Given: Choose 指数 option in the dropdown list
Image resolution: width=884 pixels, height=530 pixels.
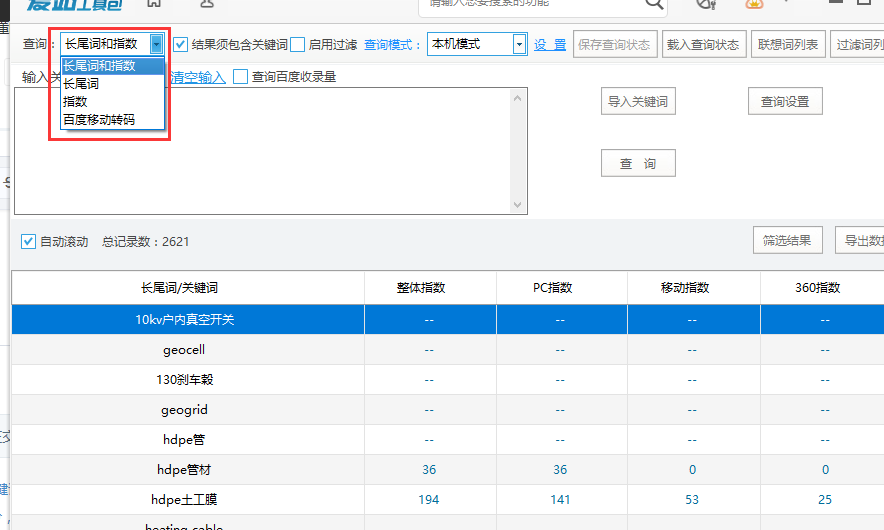Looking at the screenshot, I should click(x=76, y=102).
